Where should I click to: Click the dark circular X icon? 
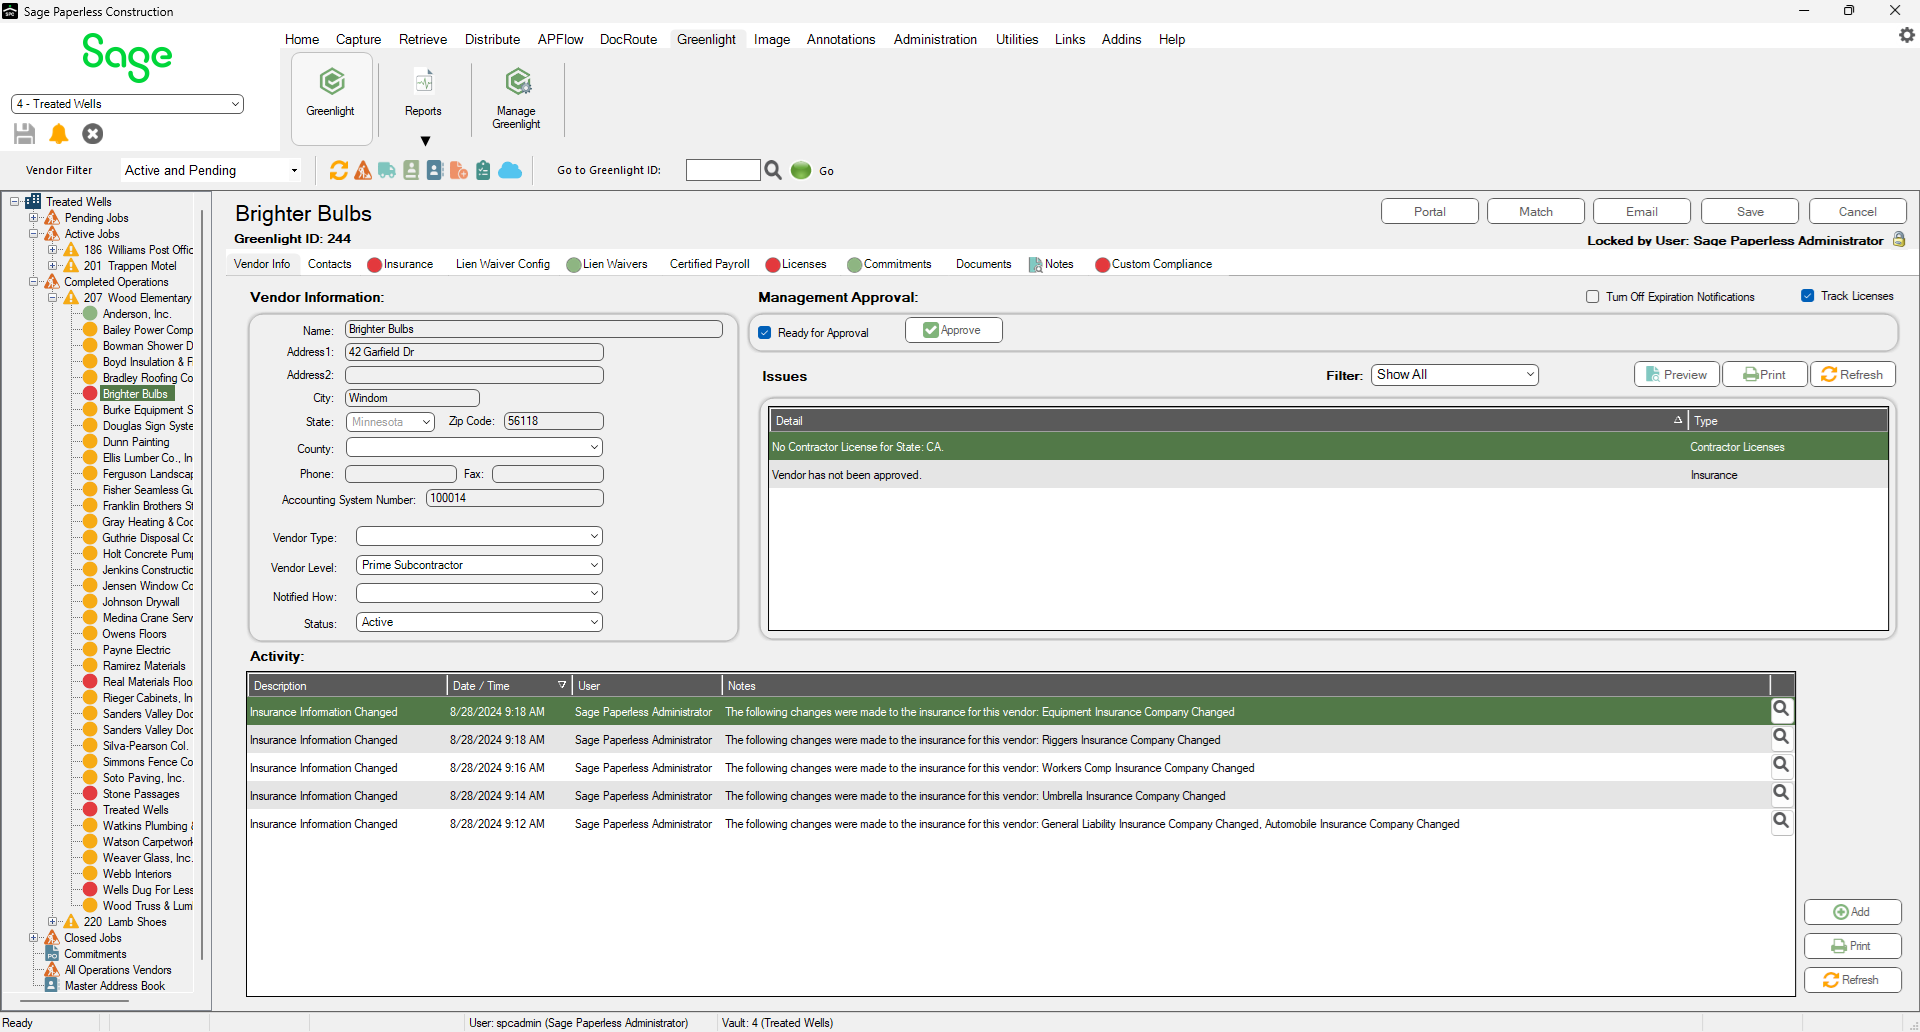click(x=93, y=134)
